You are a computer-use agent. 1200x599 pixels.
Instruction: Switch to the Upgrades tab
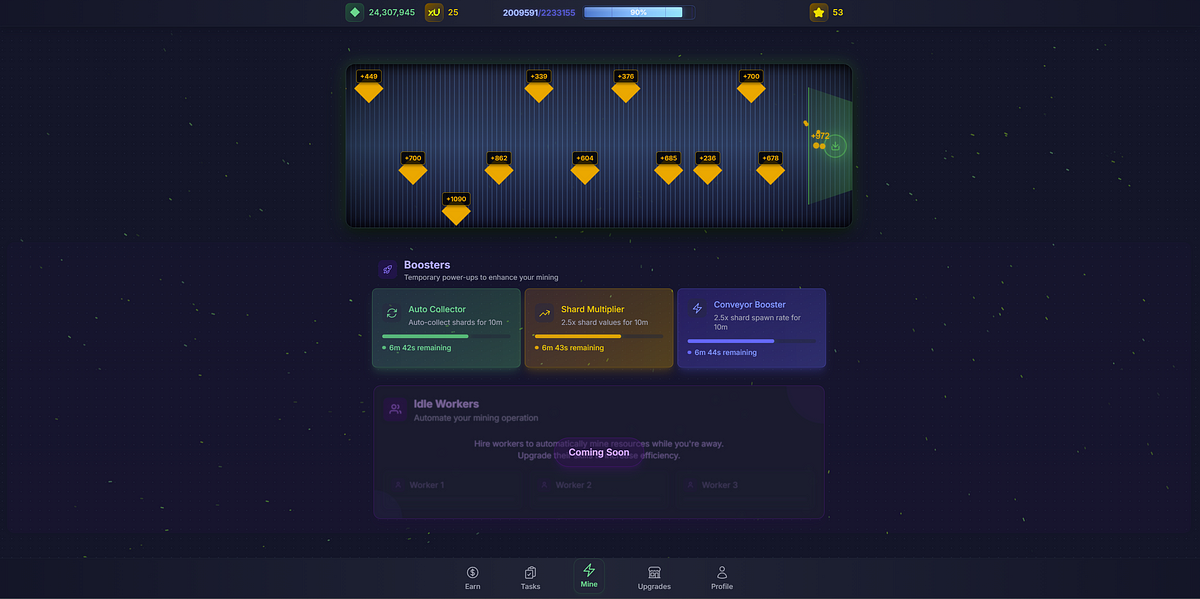tap(654, 577)
